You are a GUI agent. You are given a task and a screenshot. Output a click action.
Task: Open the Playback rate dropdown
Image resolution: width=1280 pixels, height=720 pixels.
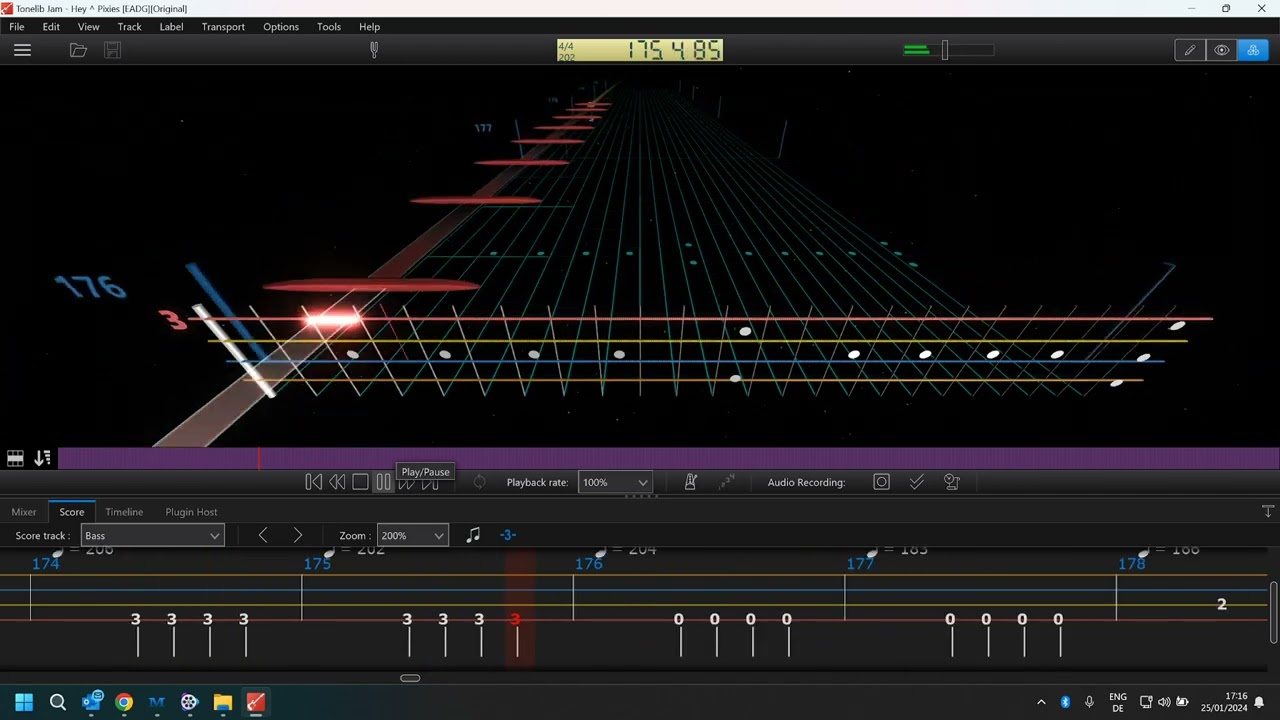[x=615, y=482]
